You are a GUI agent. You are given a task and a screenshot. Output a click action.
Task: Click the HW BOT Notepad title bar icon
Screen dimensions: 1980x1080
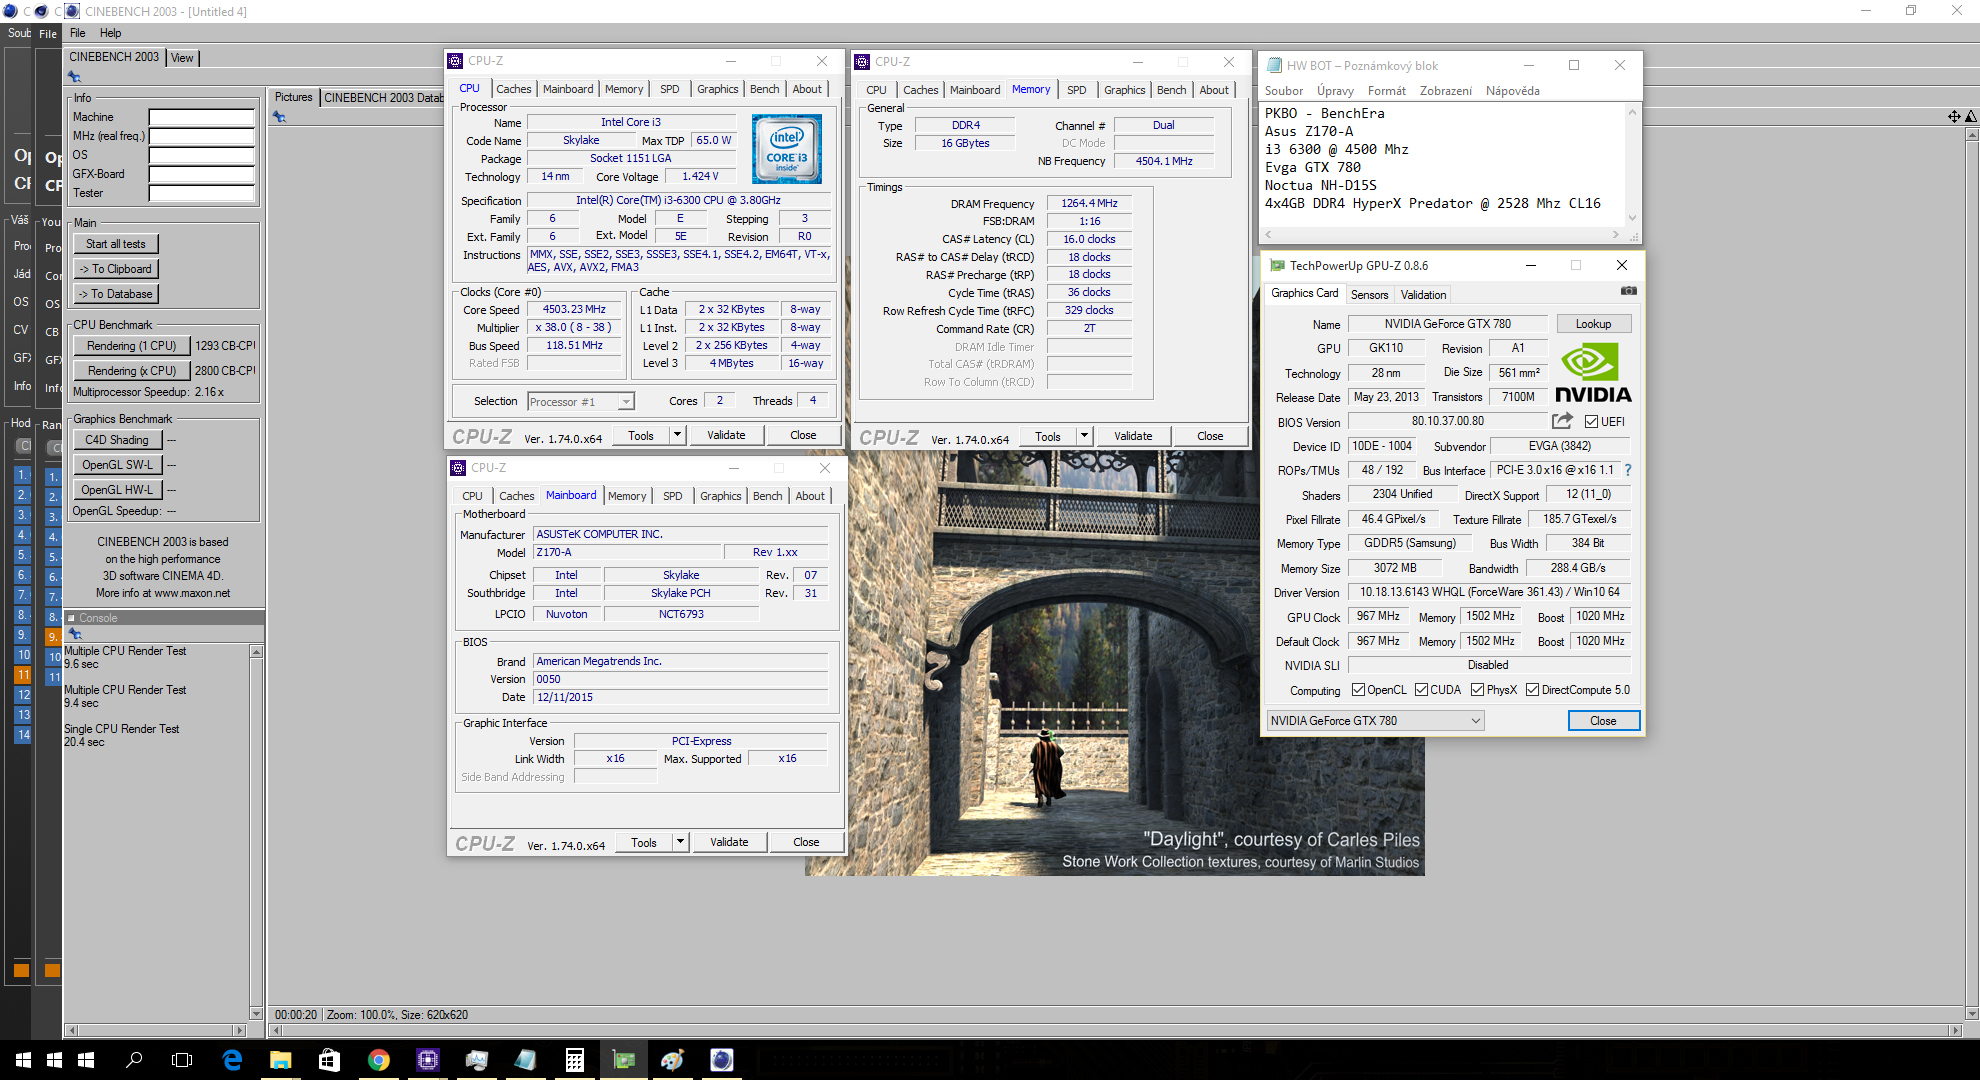click(x=1274, y=65)
